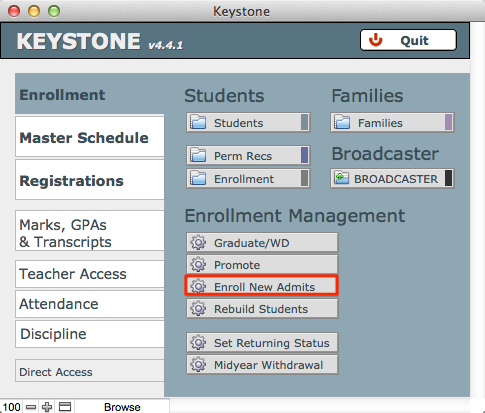Open the Perm Recs button
The width and height of the screenshot is (485, 413).
[x=248, y=155]
